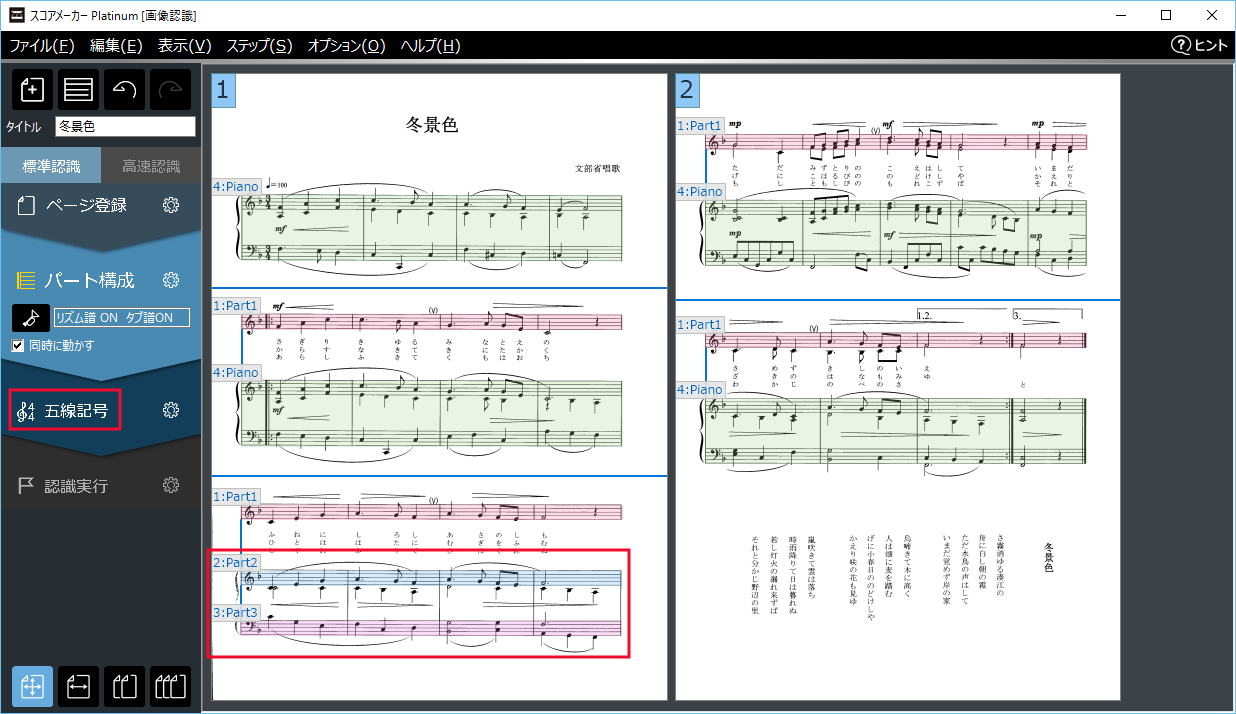Viewport: 1236px width, 714px height.
Task: Switch to the 標準認識 tab
Action: pos(51,166)
